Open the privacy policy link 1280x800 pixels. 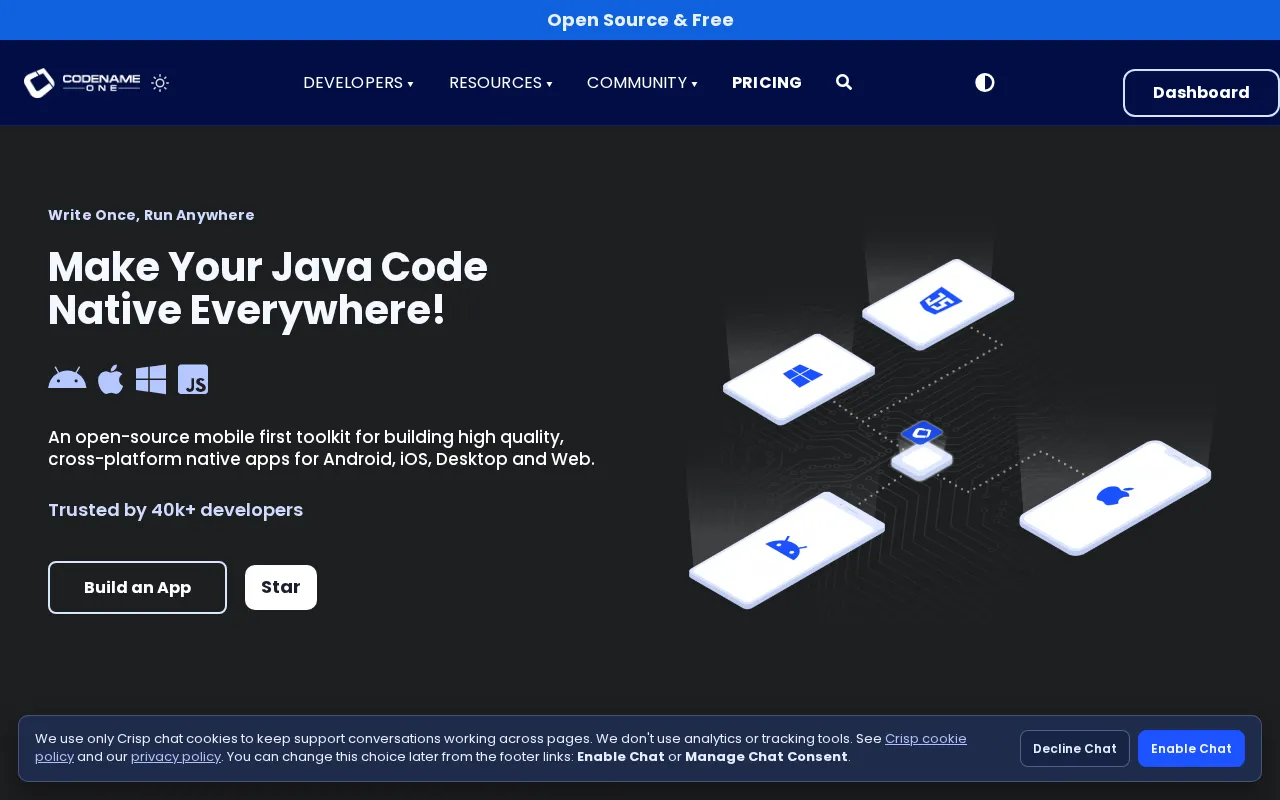click(176, 757)
